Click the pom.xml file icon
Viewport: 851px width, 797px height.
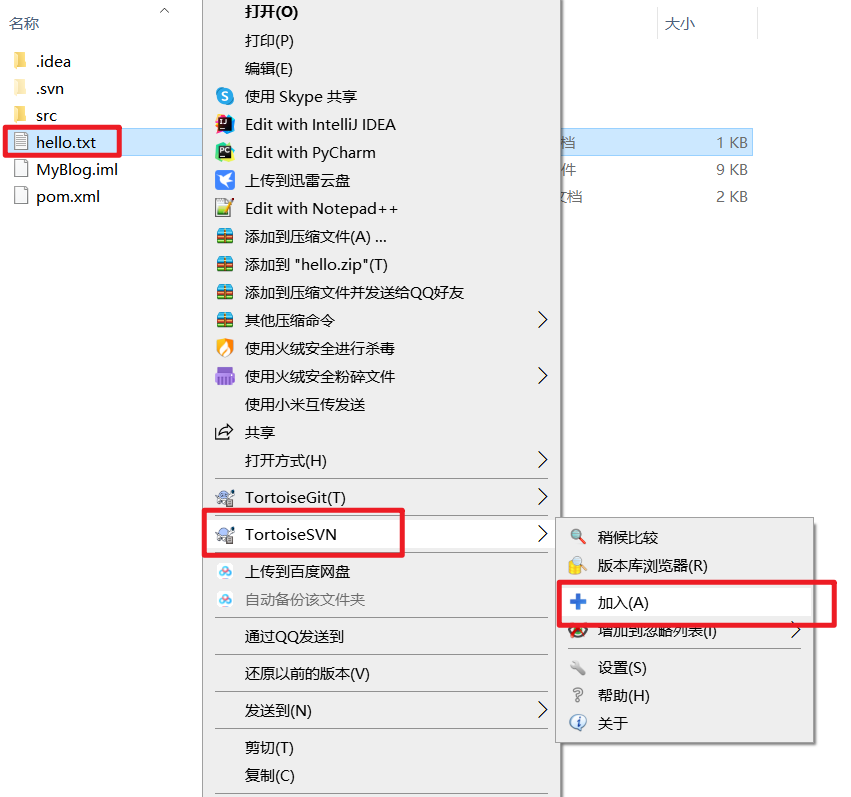(x=21, y=196)
